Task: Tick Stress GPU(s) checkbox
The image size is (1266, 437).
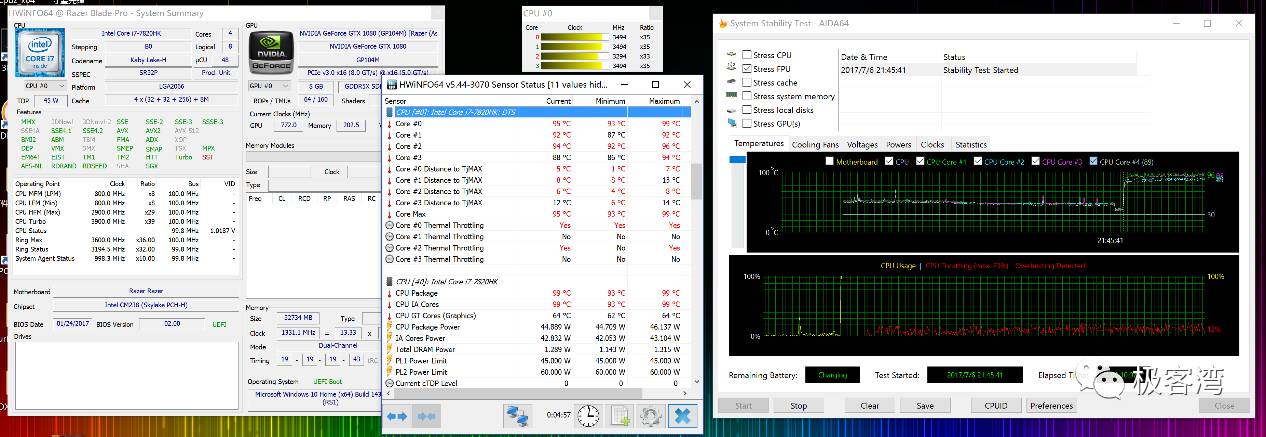Action: tap(747, 124)
